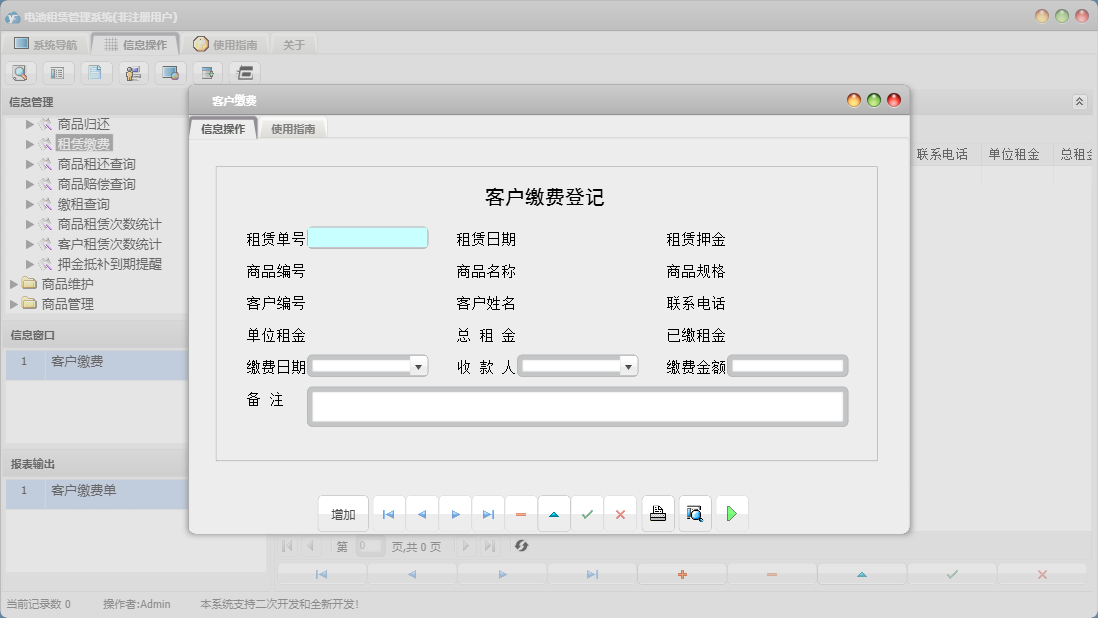The height and width of the screenshot is (618, 1098).
Task: Open the 缴费日期 date dropdown
Action: 418,367
